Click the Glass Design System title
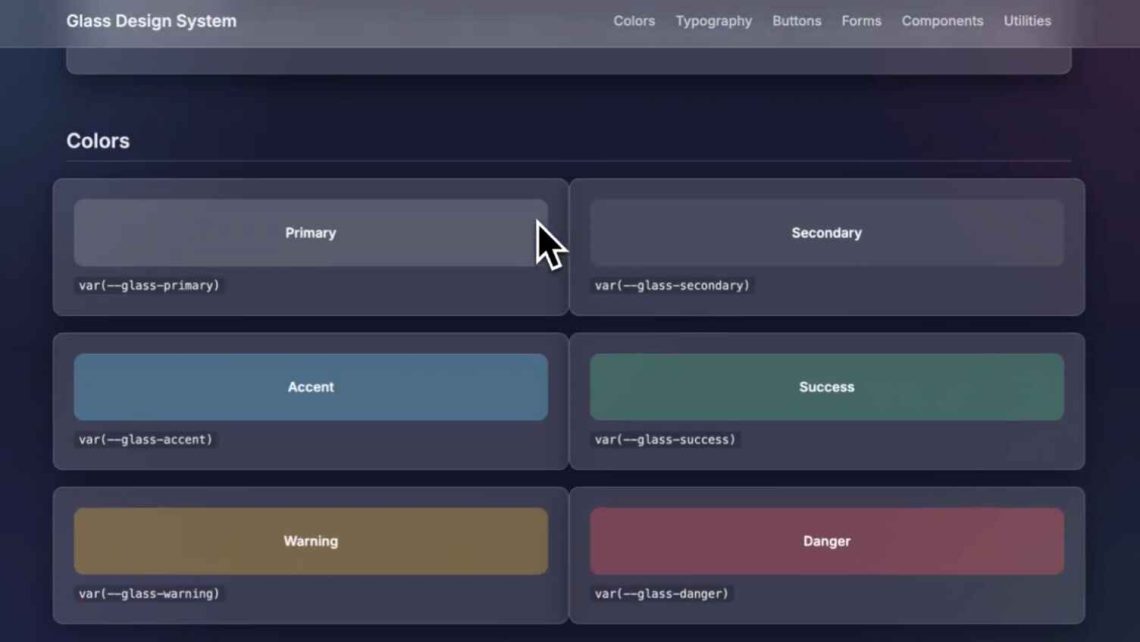The width and height of the screenshot is (1140, 642). (x=151, y=20)
